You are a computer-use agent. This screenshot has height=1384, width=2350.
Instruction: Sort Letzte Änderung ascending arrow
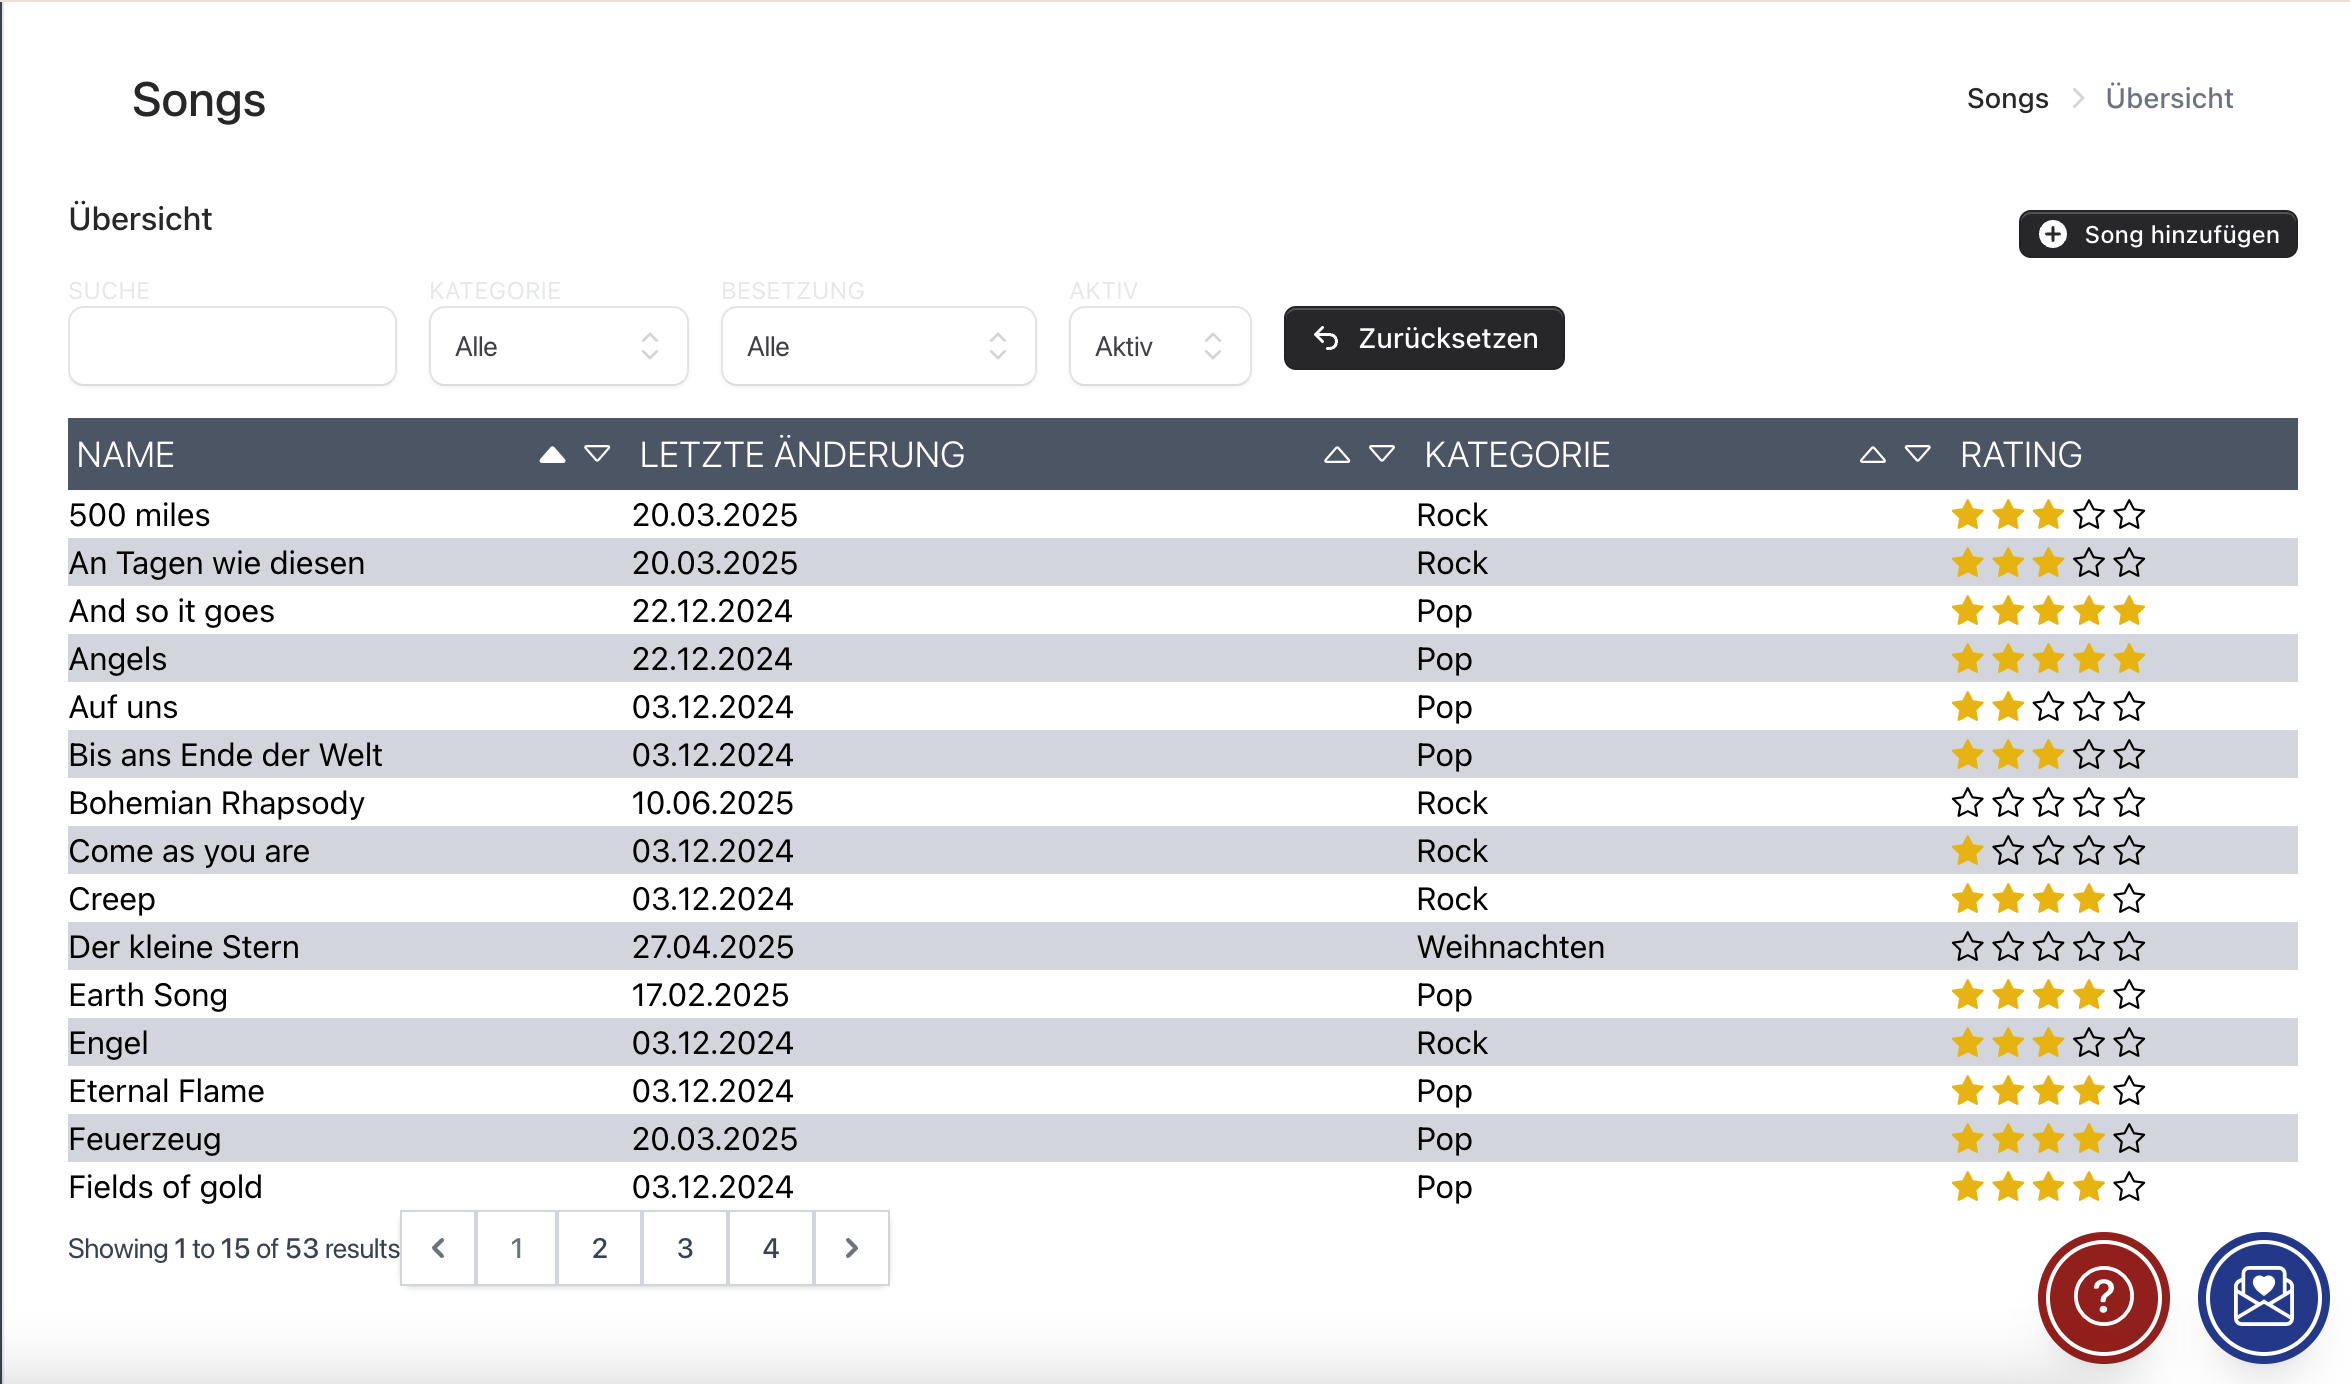(1337, 455)
